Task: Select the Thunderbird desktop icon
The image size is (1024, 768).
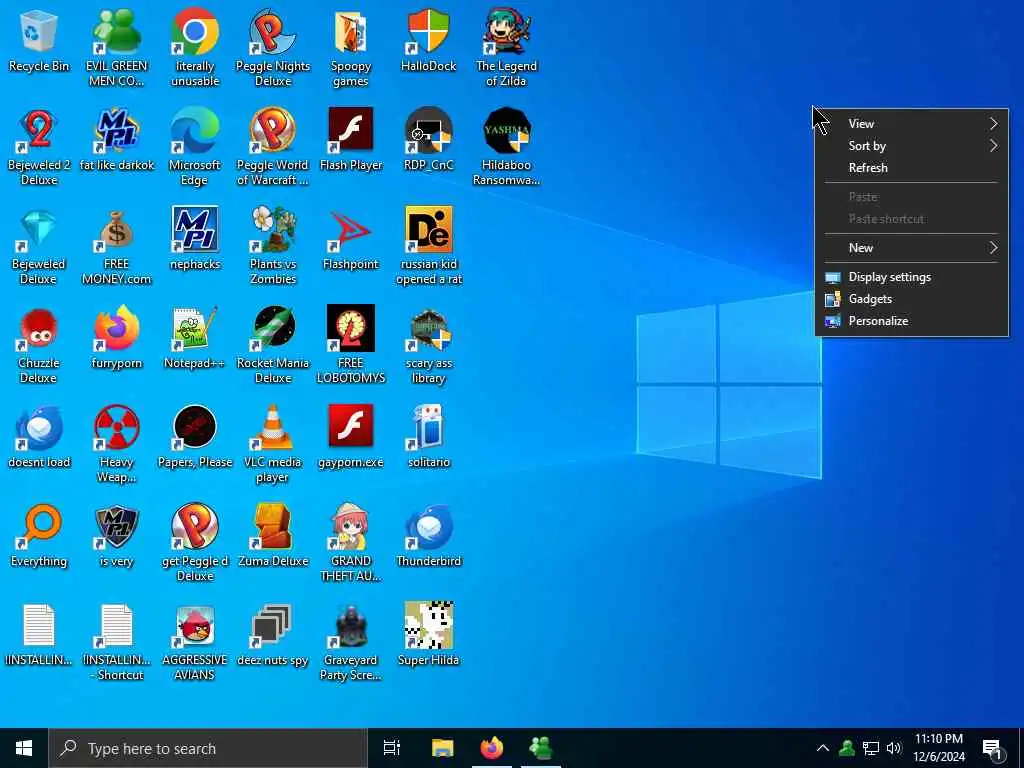Action: pos(428,526)
